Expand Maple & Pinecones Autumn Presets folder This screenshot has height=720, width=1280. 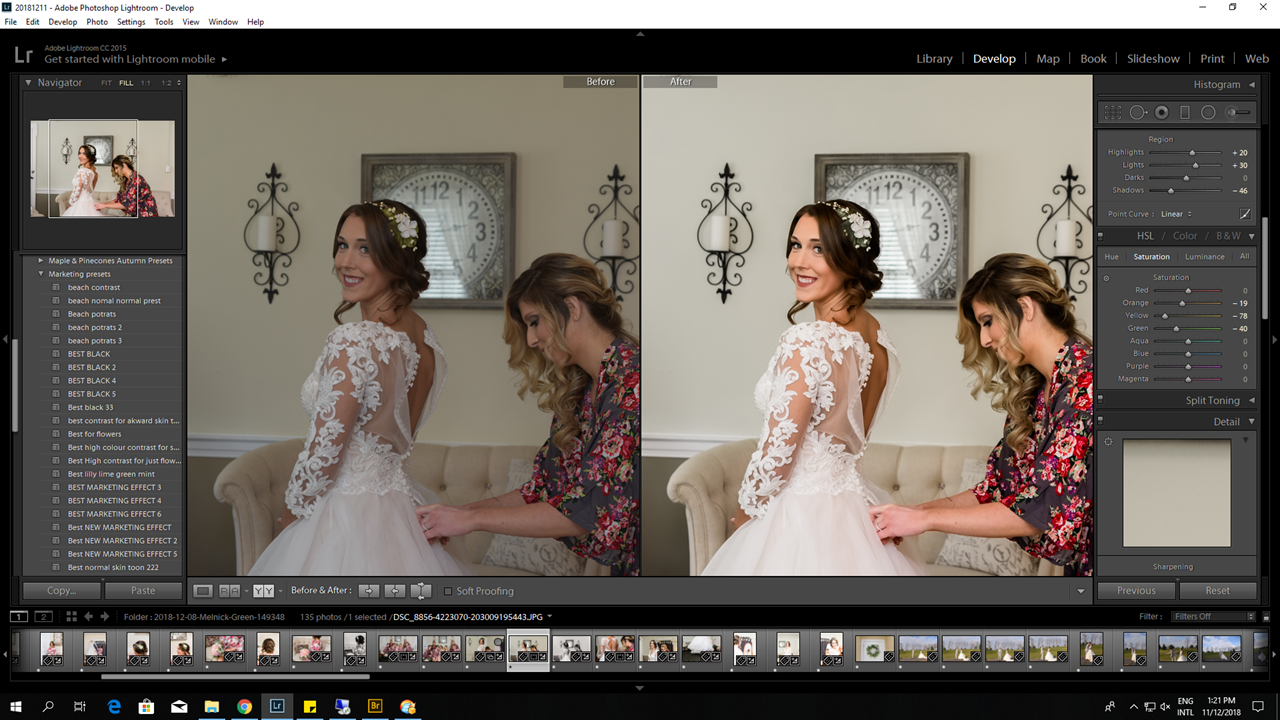tap(41, 261)
